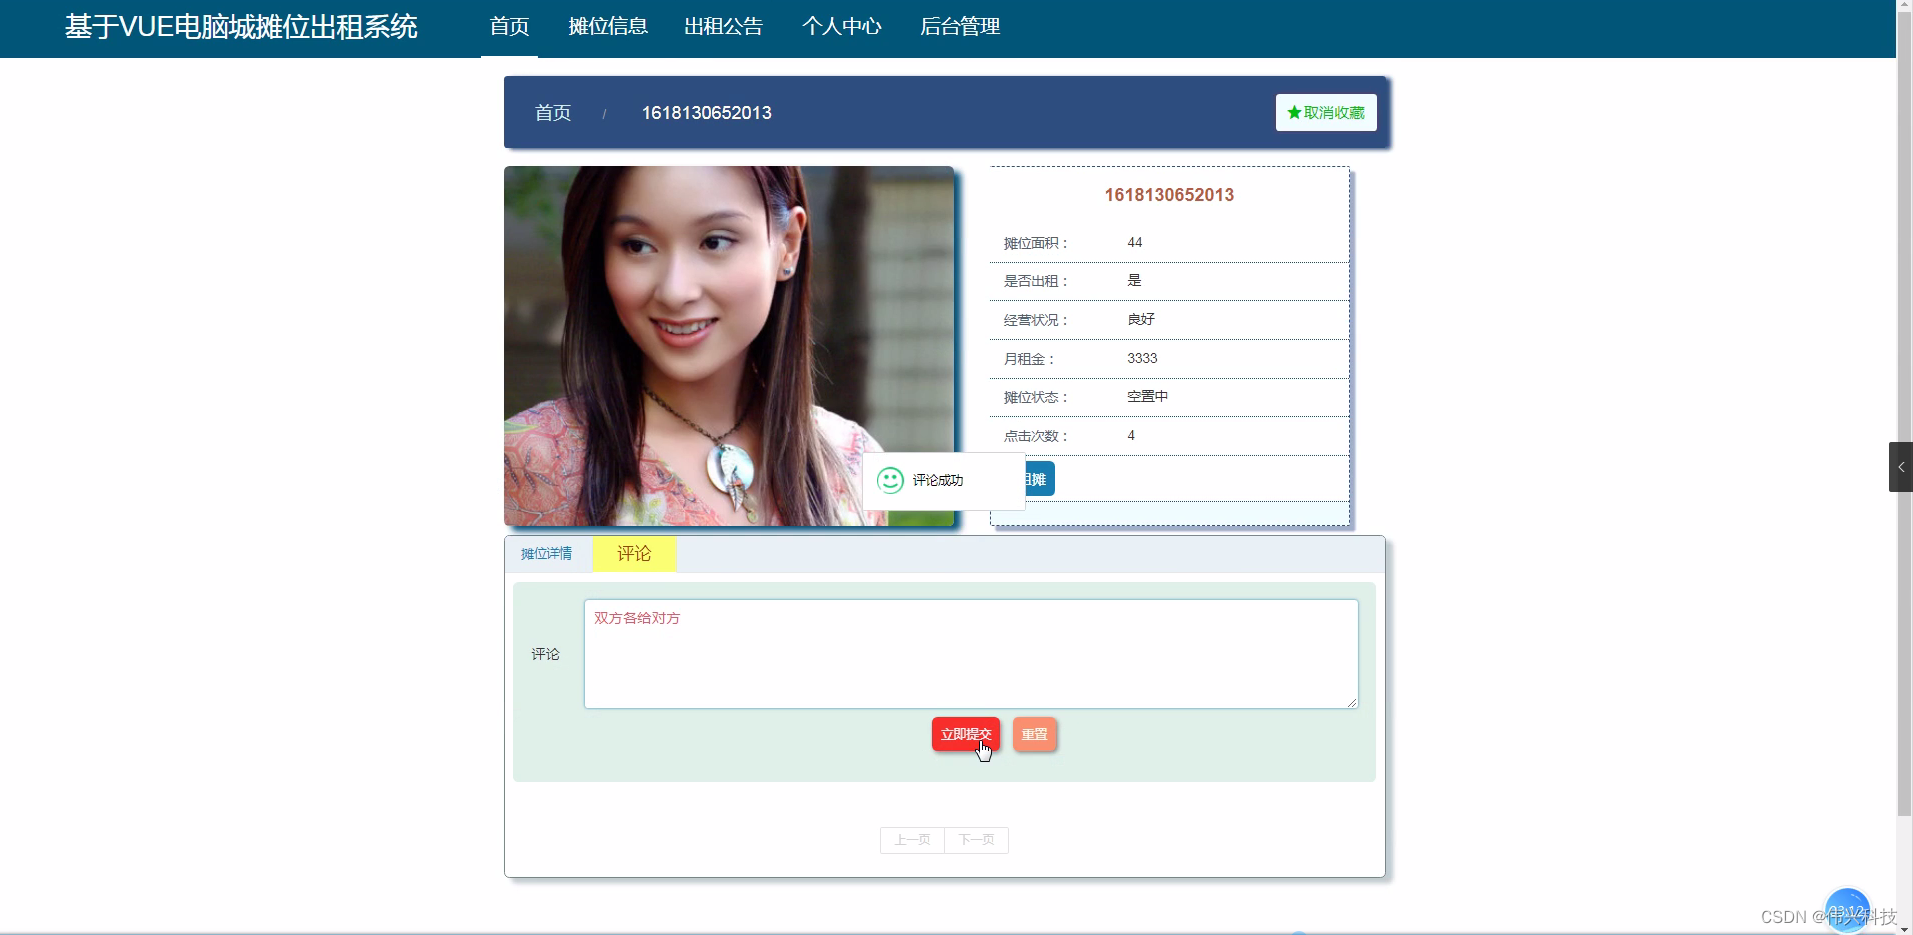1913x935 pixels.
Task: Open 摊位信息 in the top navigation
Action: click(609, 27)
